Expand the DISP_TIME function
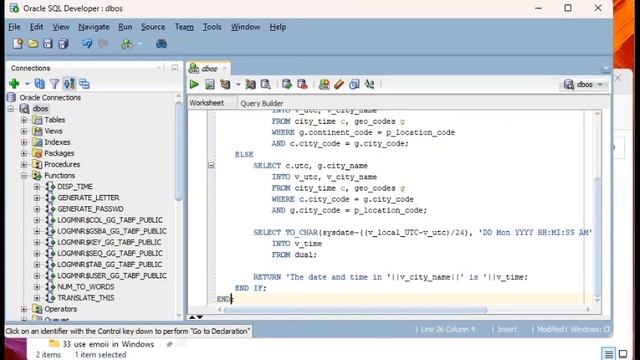 tap(37, 187)
